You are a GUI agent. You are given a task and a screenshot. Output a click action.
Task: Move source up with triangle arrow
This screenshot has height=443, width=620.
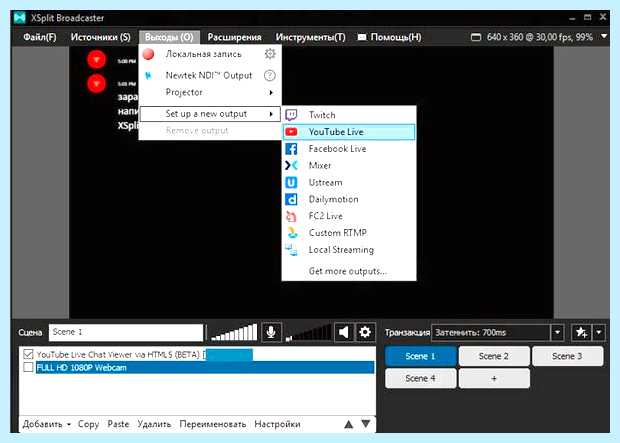point(348,424)
